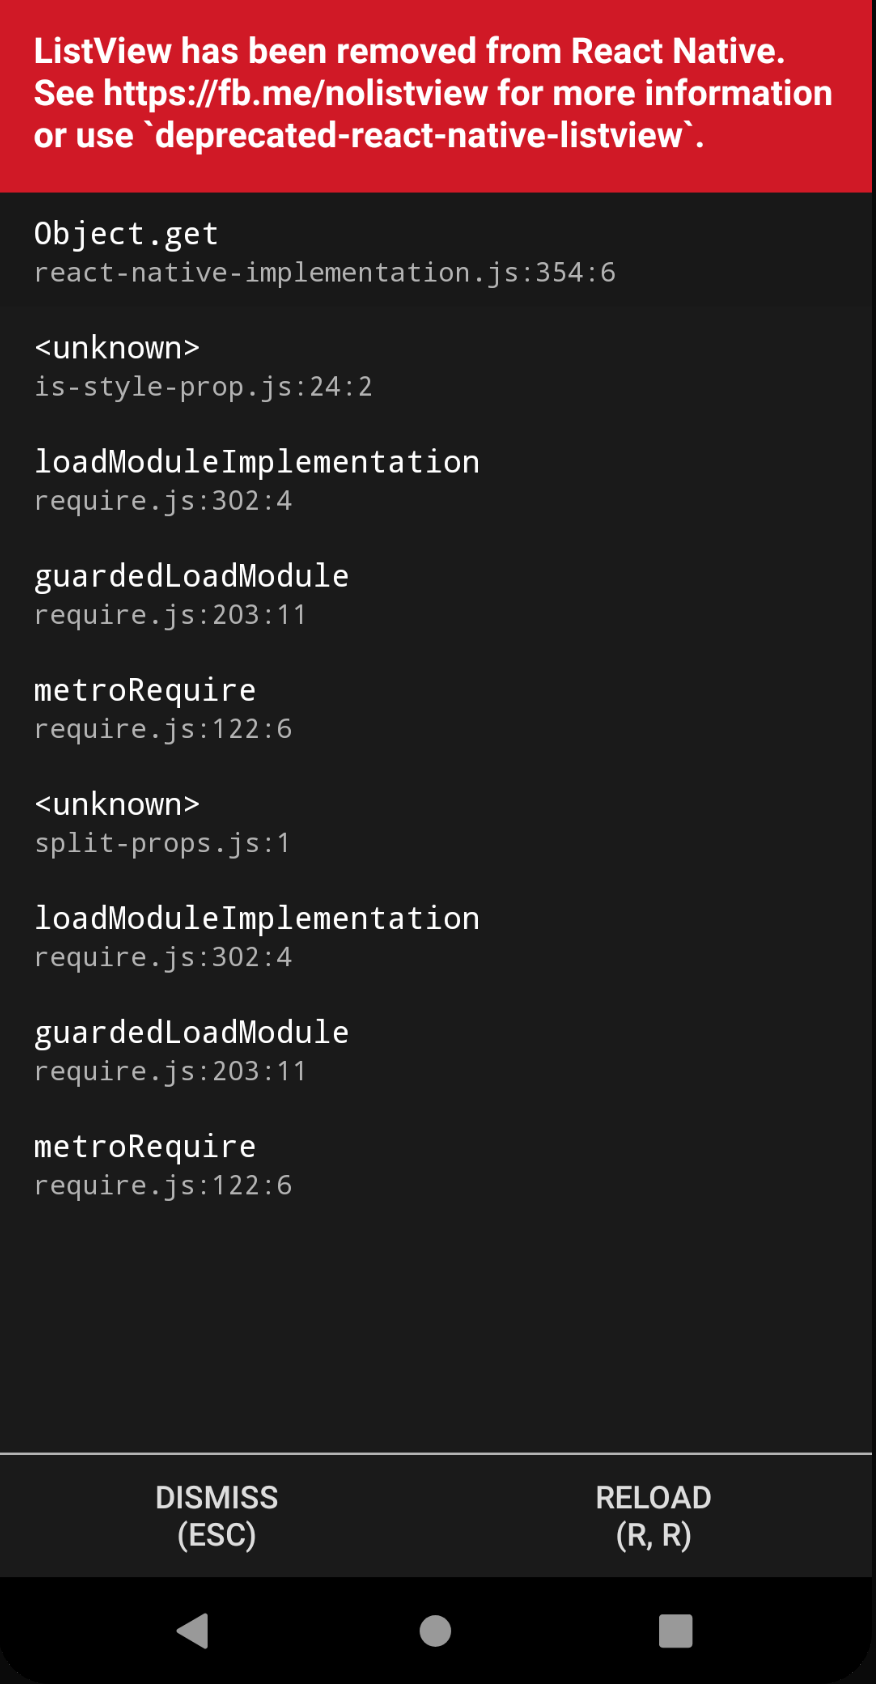Open the second guardedLoadModule frame
This screenshot has width=876, height=1684.
191,1031
